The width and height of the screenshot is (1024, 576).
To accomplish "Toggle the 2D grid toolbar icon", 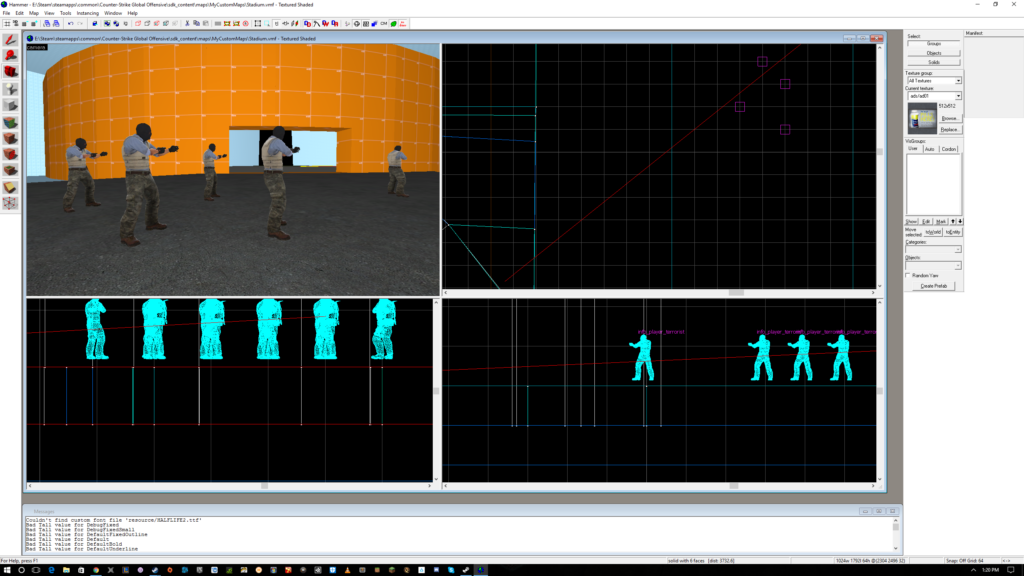I will point(7,24).
